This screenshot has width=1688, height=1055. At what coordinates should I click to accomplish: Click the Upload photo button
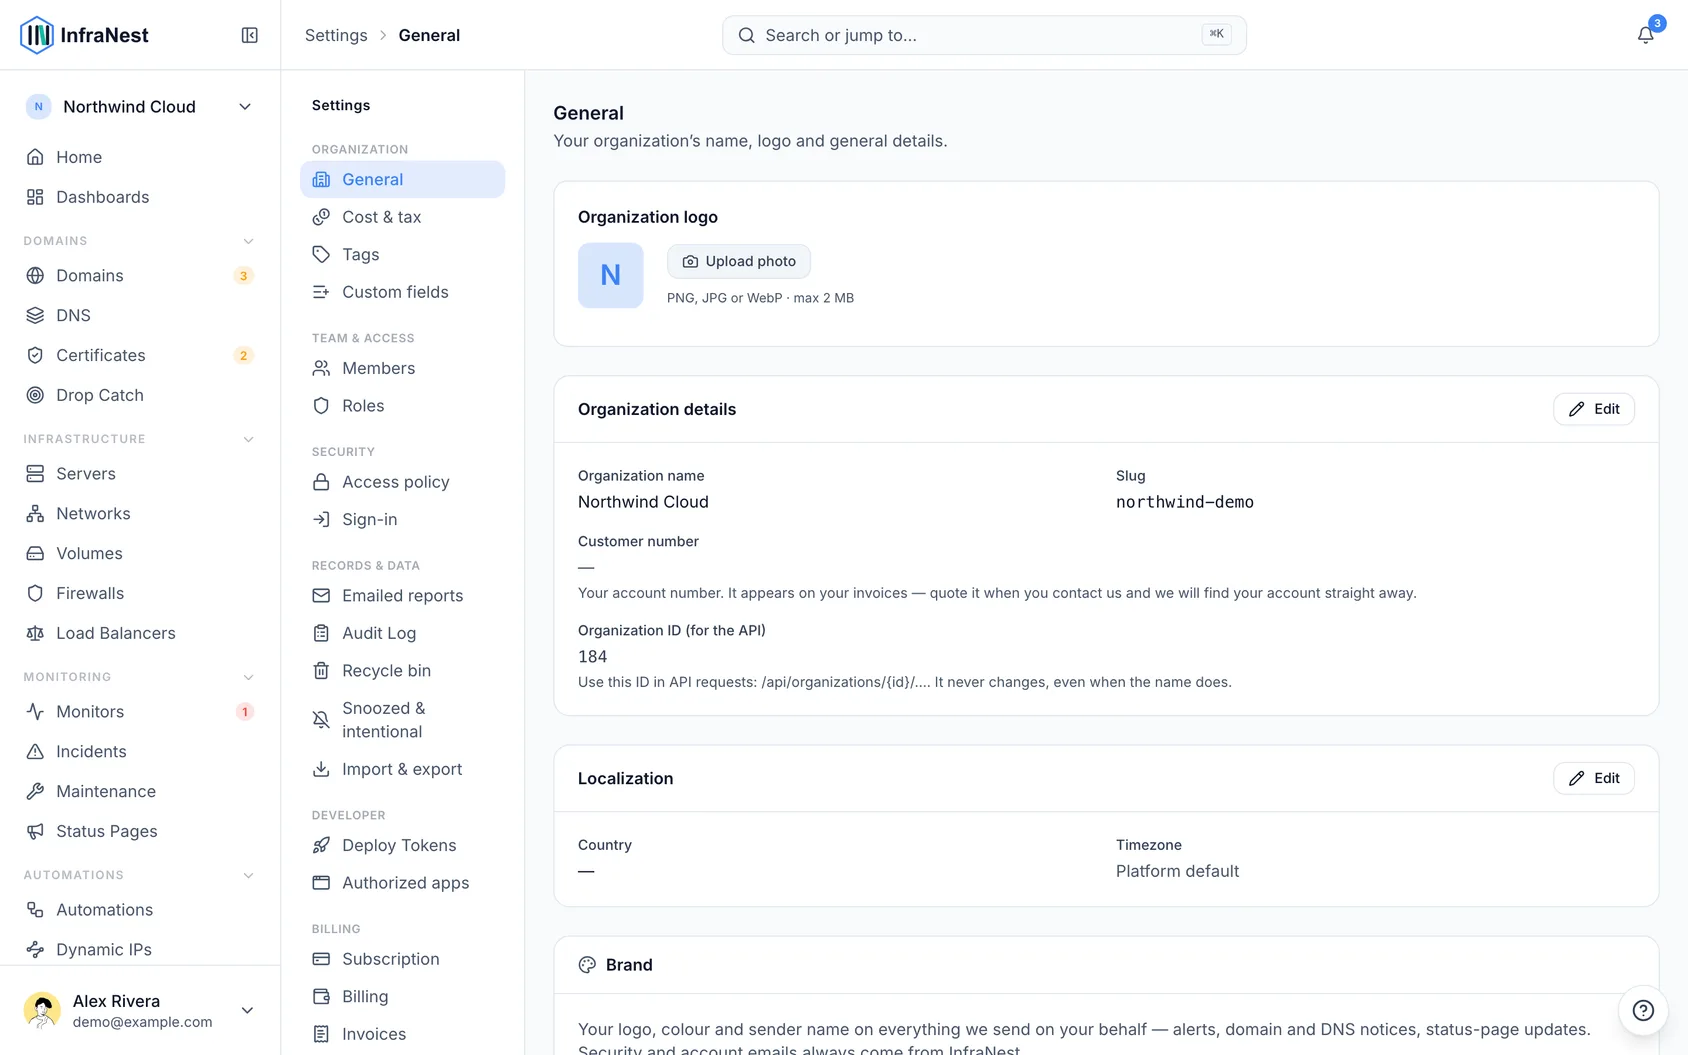click(739, 261)
